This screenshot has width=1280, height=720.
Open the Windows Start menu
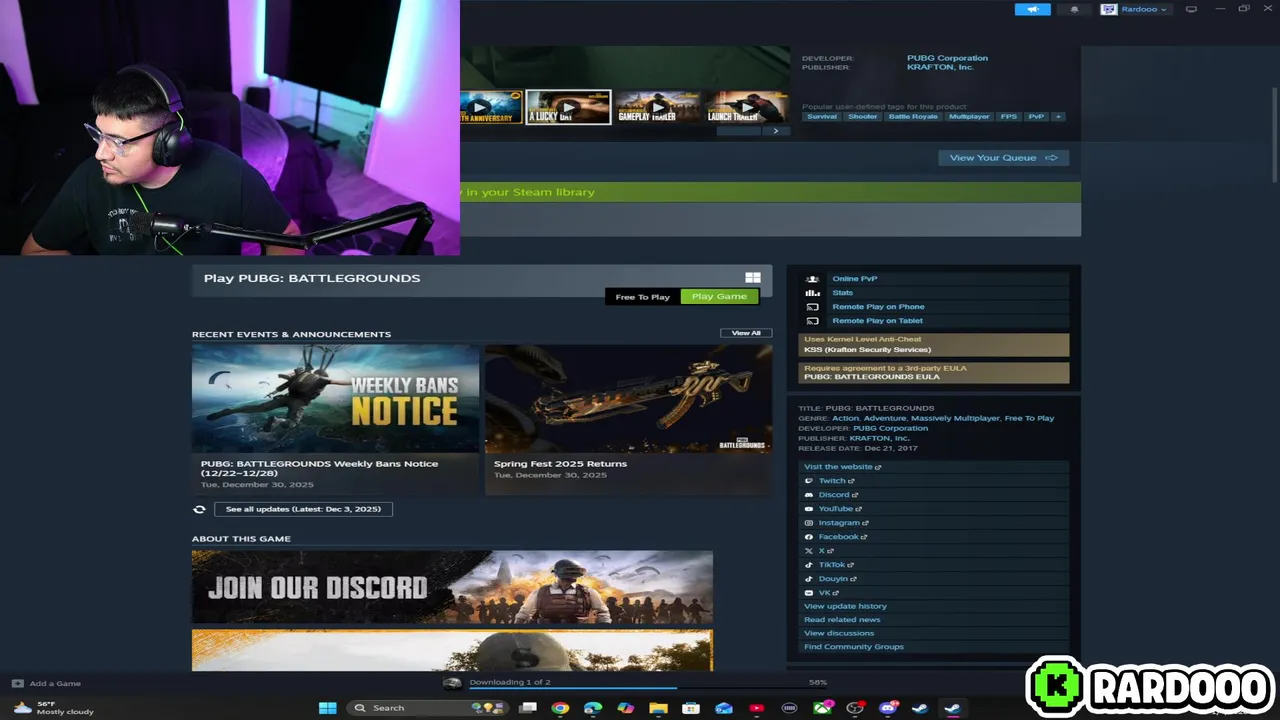click(x=327, y=708)
